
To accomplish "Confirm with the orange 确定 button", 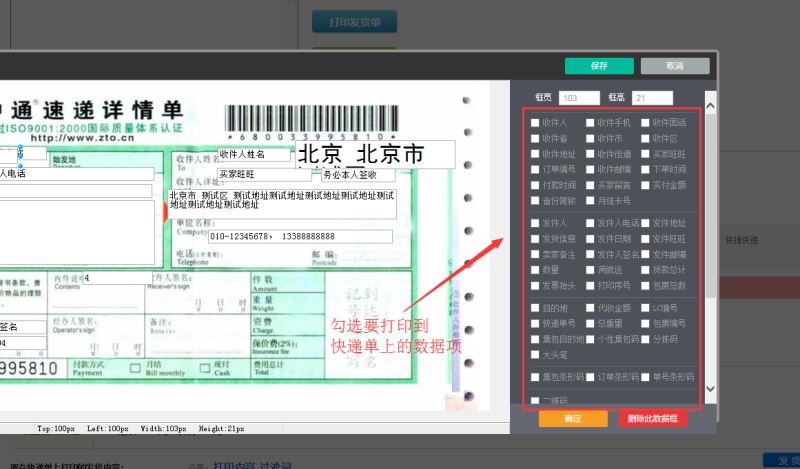I will click(x=573, y=418).
